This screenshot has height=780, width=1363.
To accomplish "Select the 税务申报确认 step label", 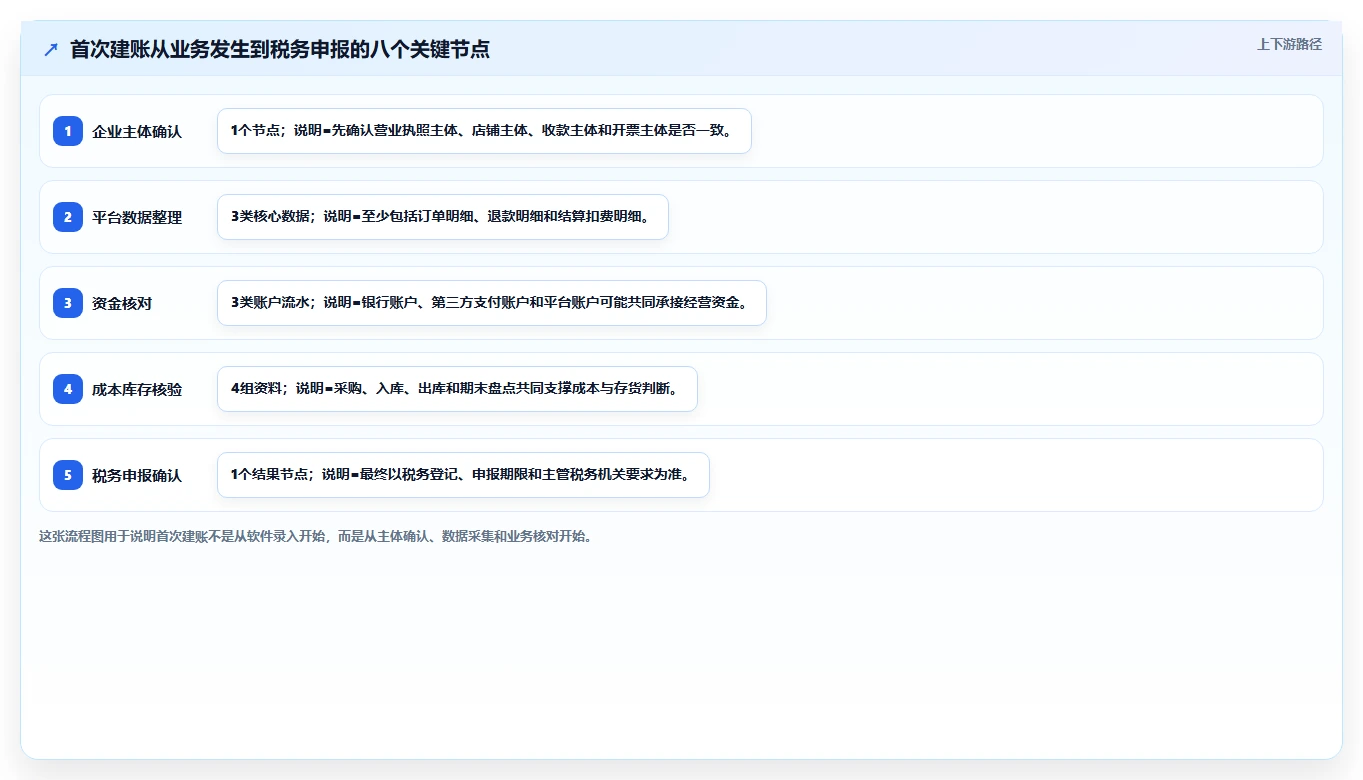I will tap(137, 475).
